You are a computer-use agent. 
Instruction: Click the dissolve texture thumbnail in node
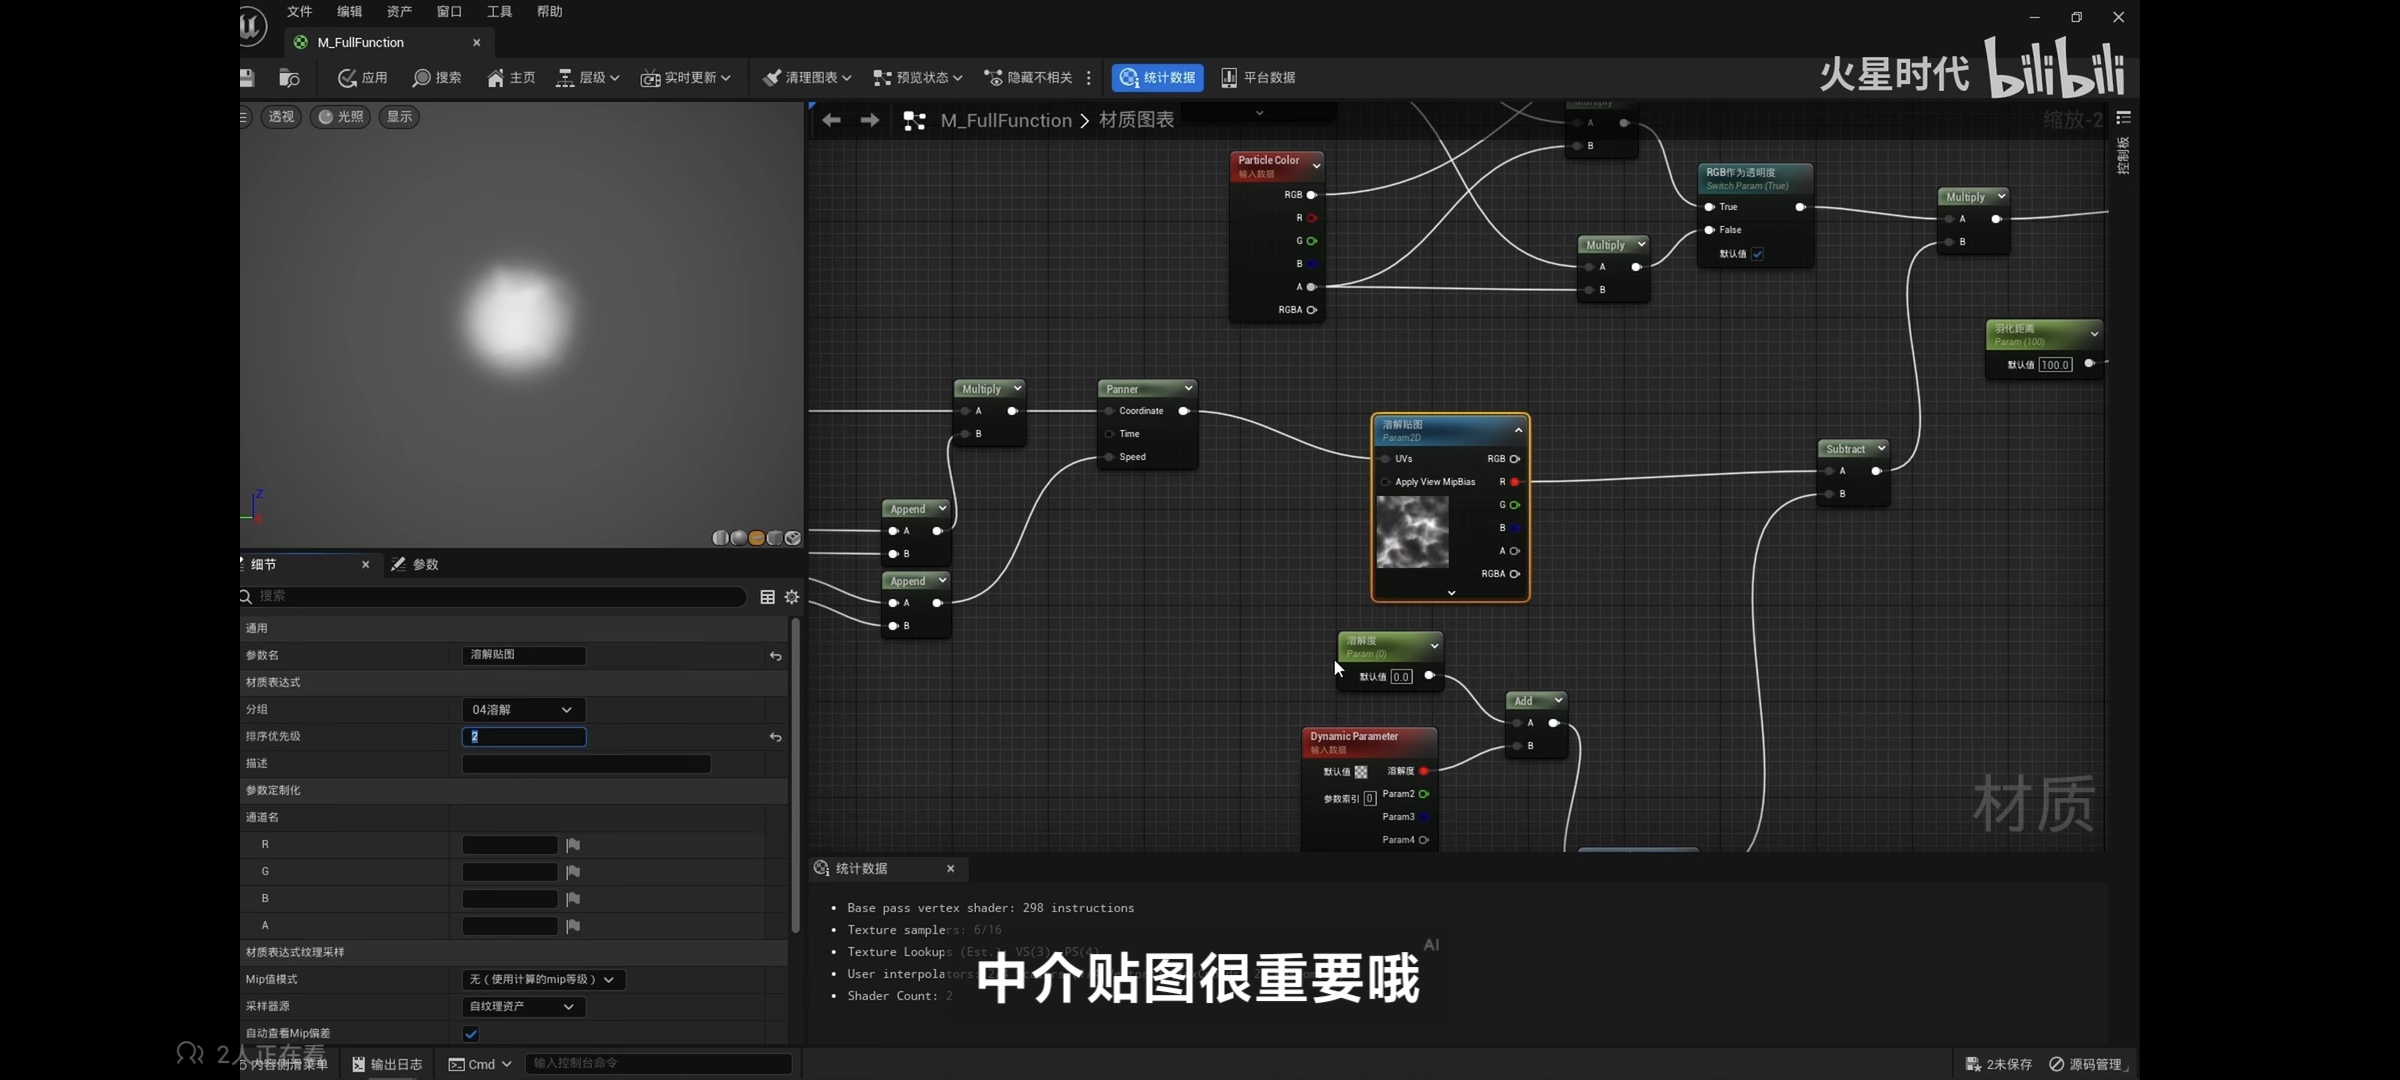click(x=1412, y=533)
